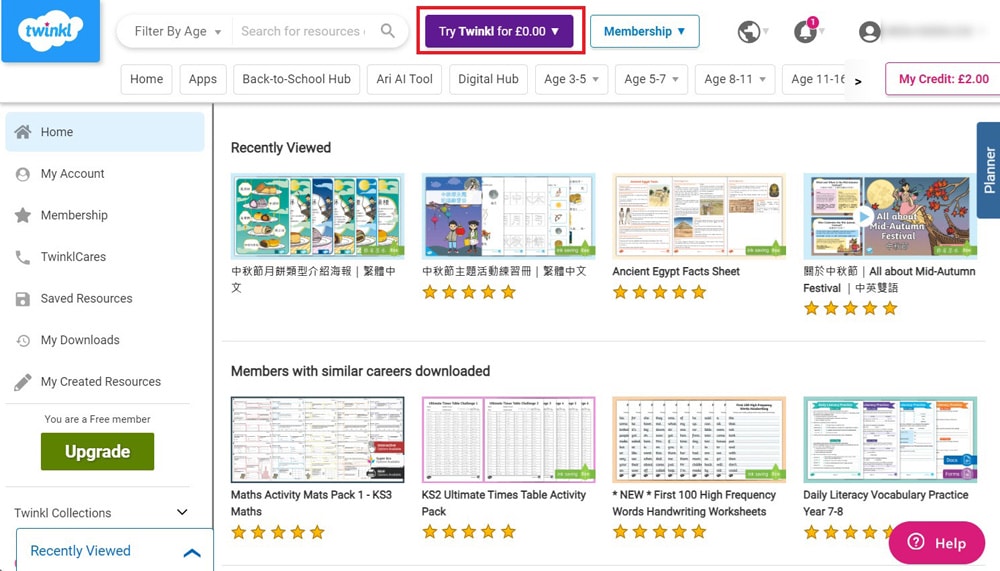This screenshot has width=1000, height=571.
Task: Open the Age 8-11 dropdown
Action: tap(735, 79)
